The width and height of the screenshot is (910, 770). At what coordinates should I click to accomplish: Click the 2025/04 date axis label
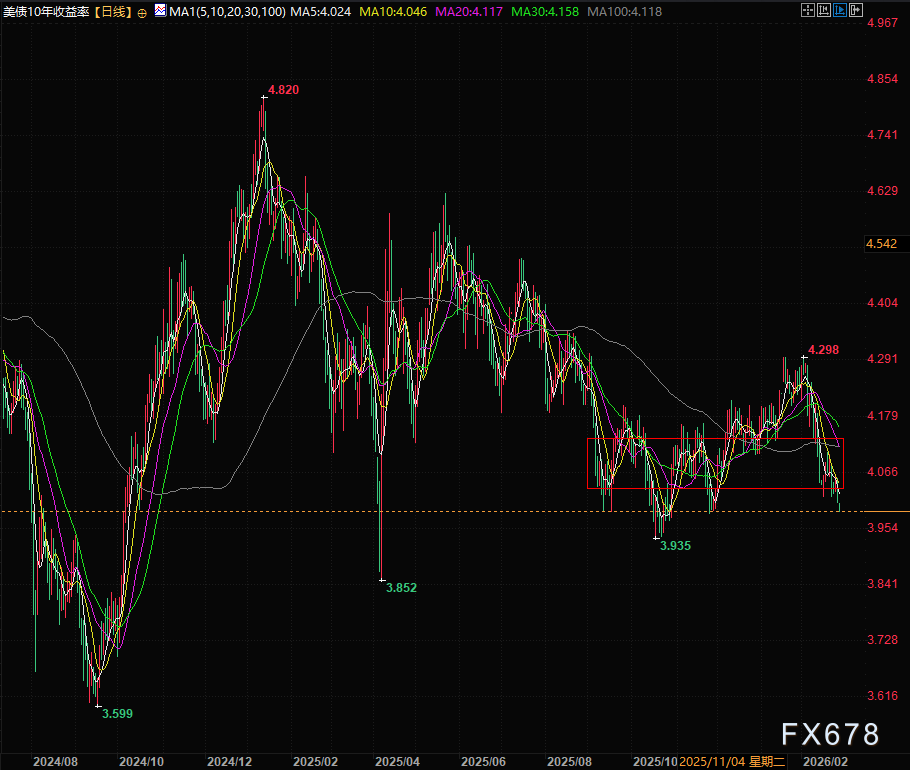[x=397, y=762]
